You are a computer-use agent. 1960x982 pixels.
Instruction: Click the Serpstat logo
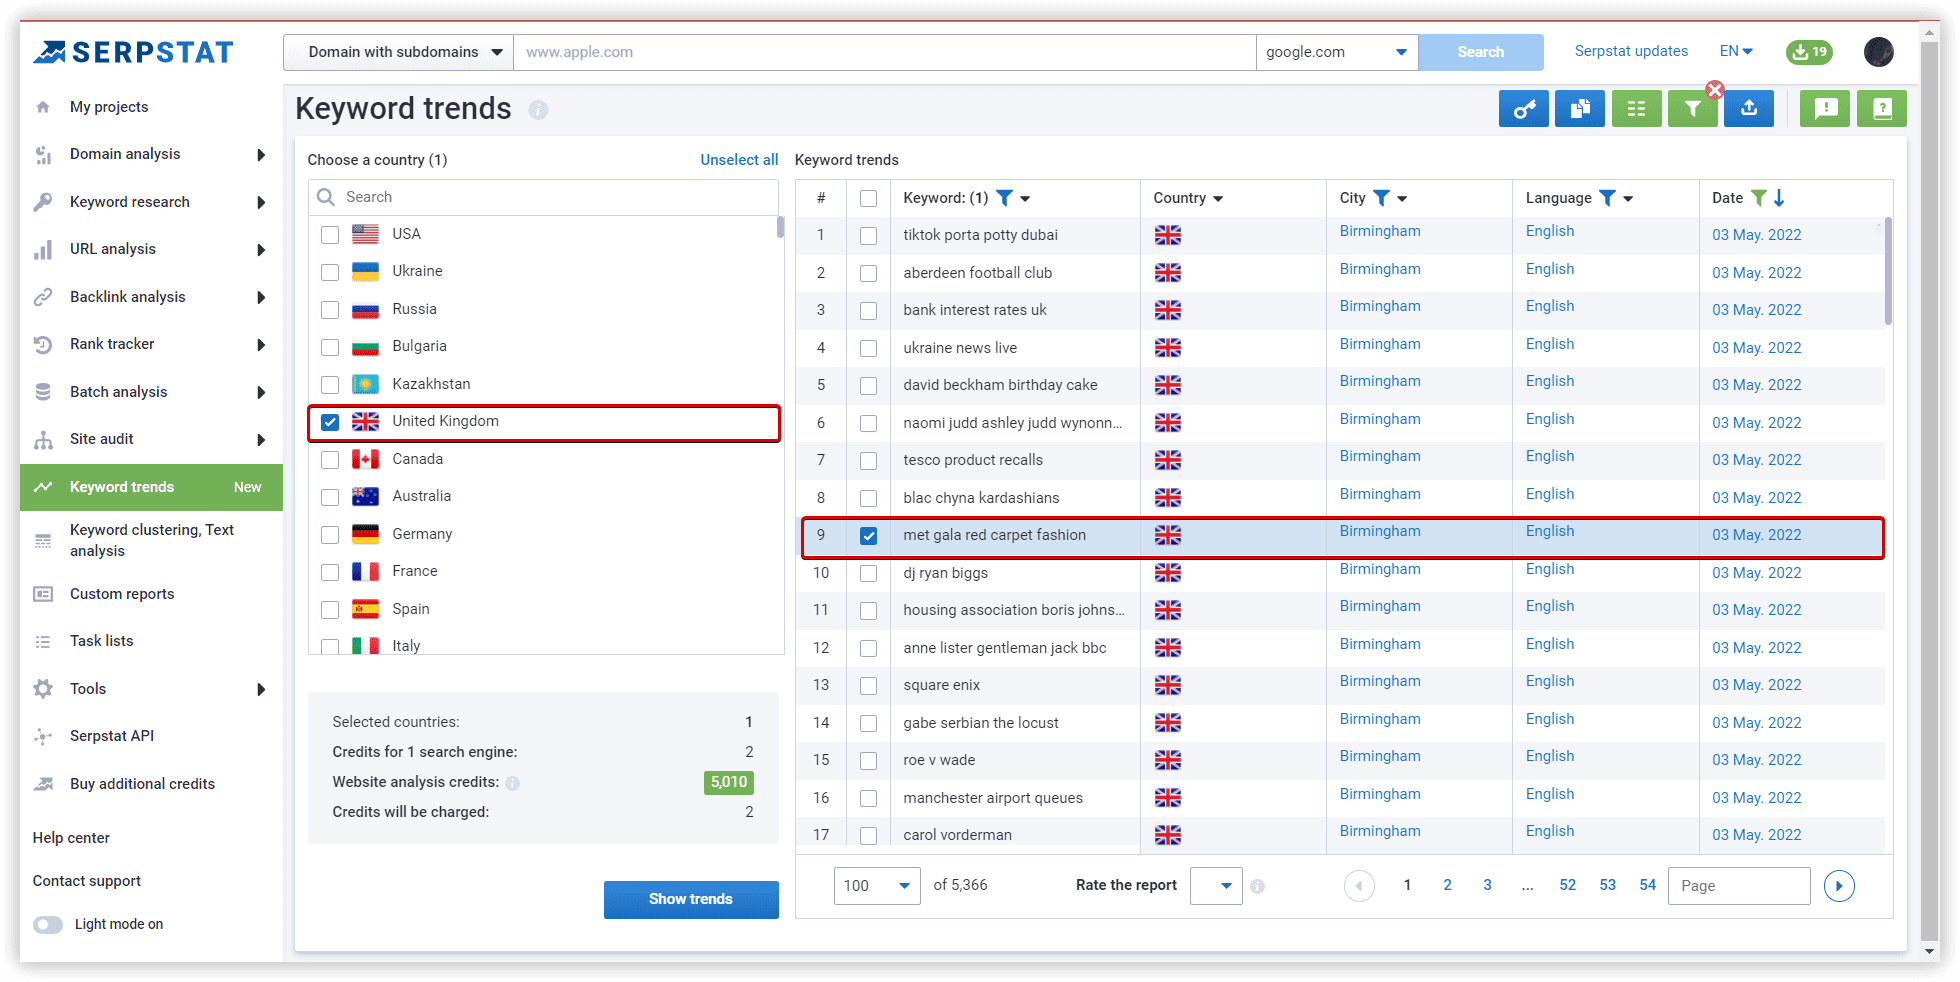click(133, 52)
